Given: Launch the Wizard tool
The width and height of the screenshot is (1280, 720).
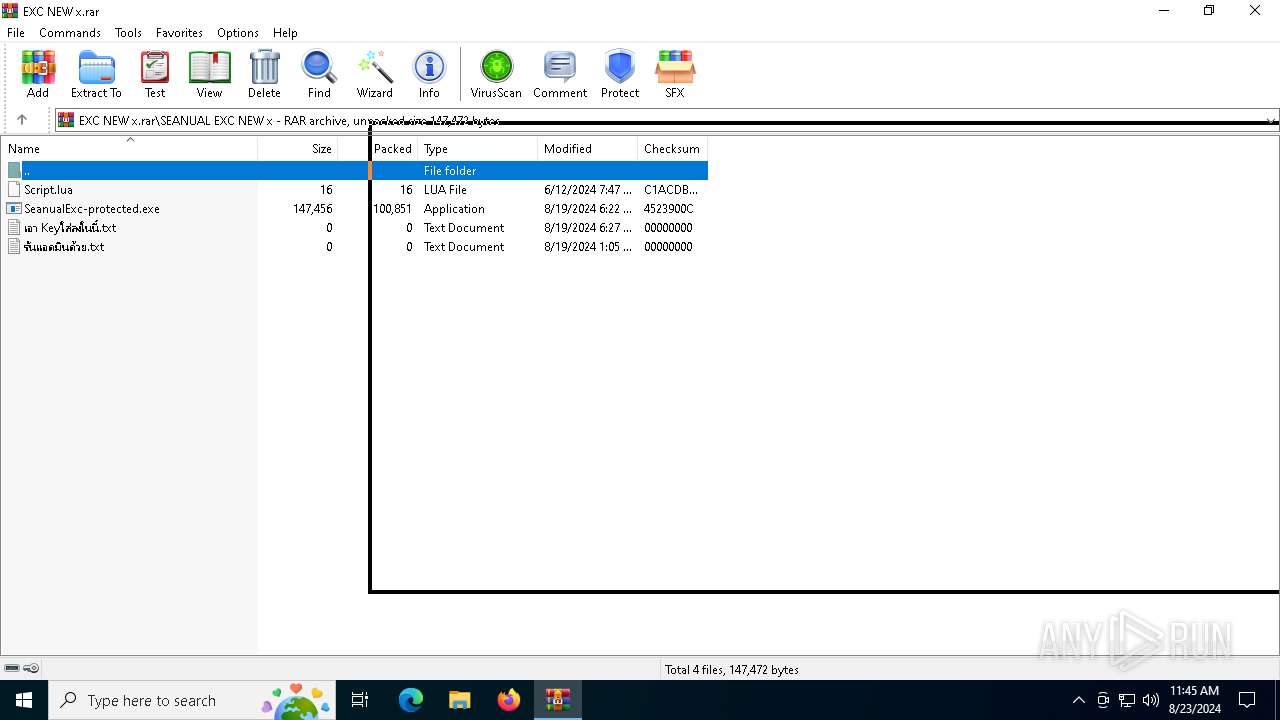Looking at the screenshot, I should point(375,75).
